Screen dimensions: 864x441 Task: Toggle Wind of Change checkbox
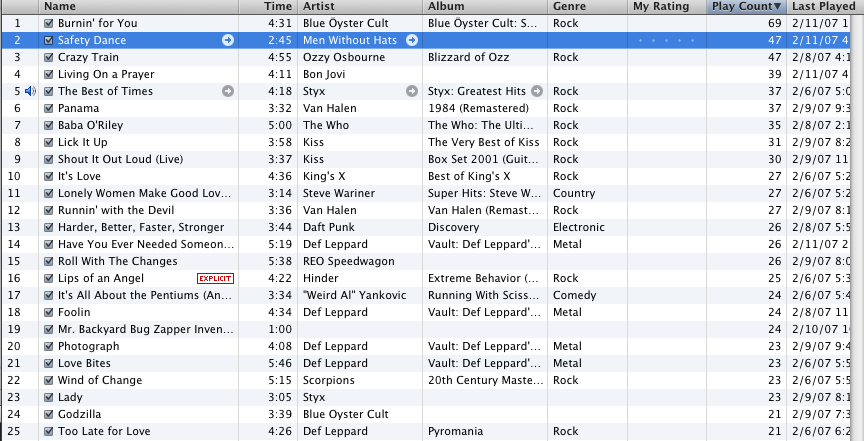48,380
